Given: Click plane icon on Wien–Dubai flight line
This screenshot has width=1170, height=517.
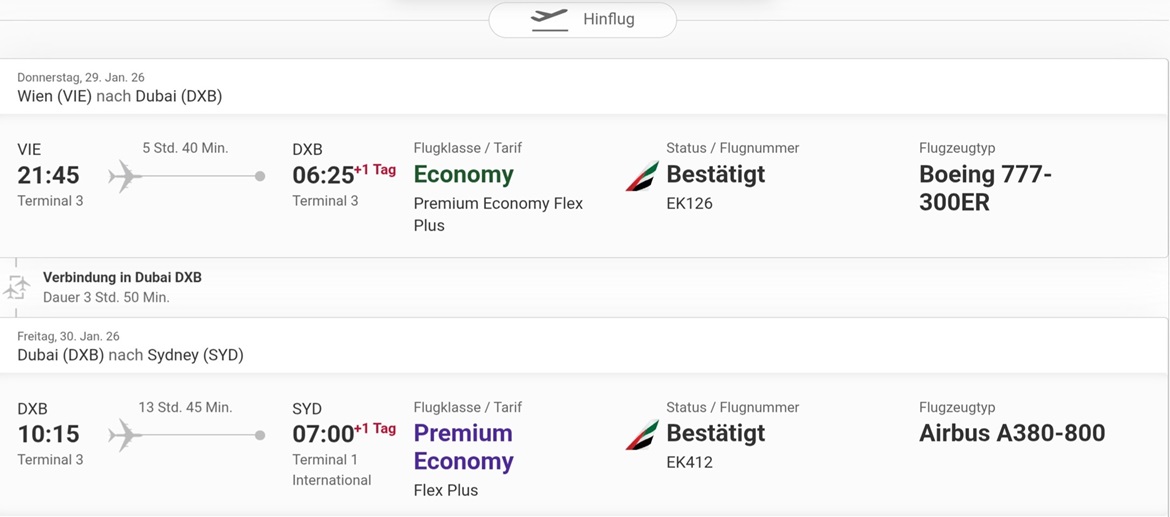Looking at the screenshot, I should point(124,176).
